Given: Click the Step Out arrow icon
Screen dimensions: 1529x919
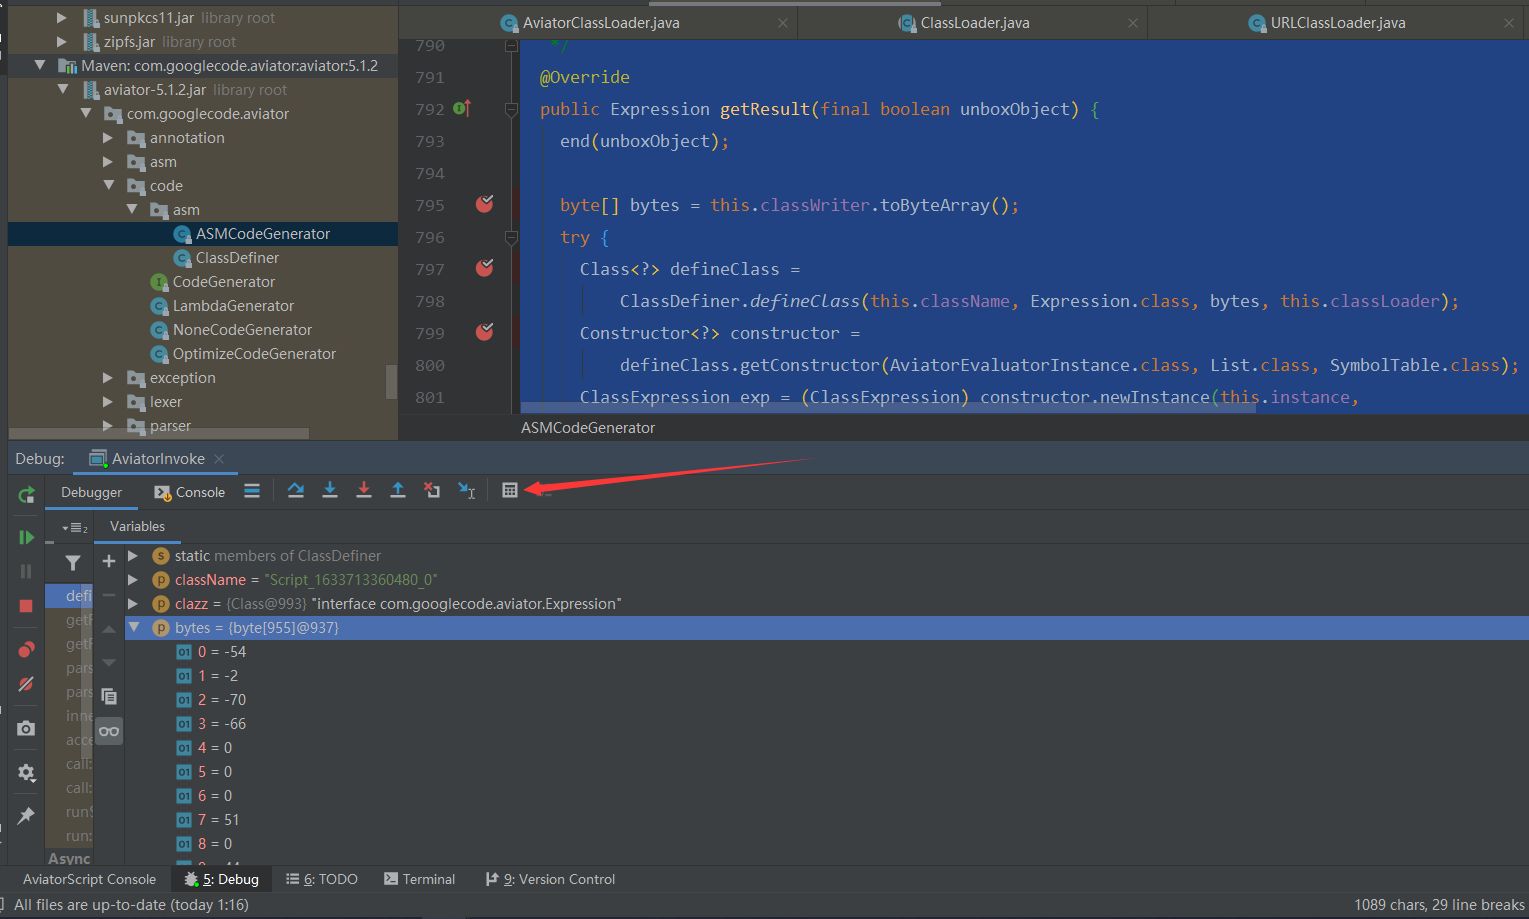Looking at the screenshot, I should tap(398, 490).
